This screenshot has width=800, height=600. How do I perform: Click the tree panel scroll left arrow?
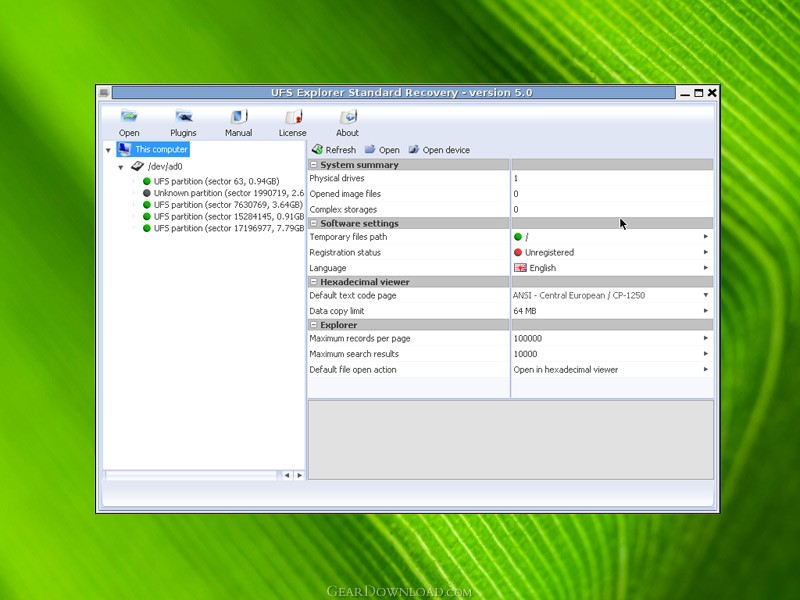coord(287,475)
